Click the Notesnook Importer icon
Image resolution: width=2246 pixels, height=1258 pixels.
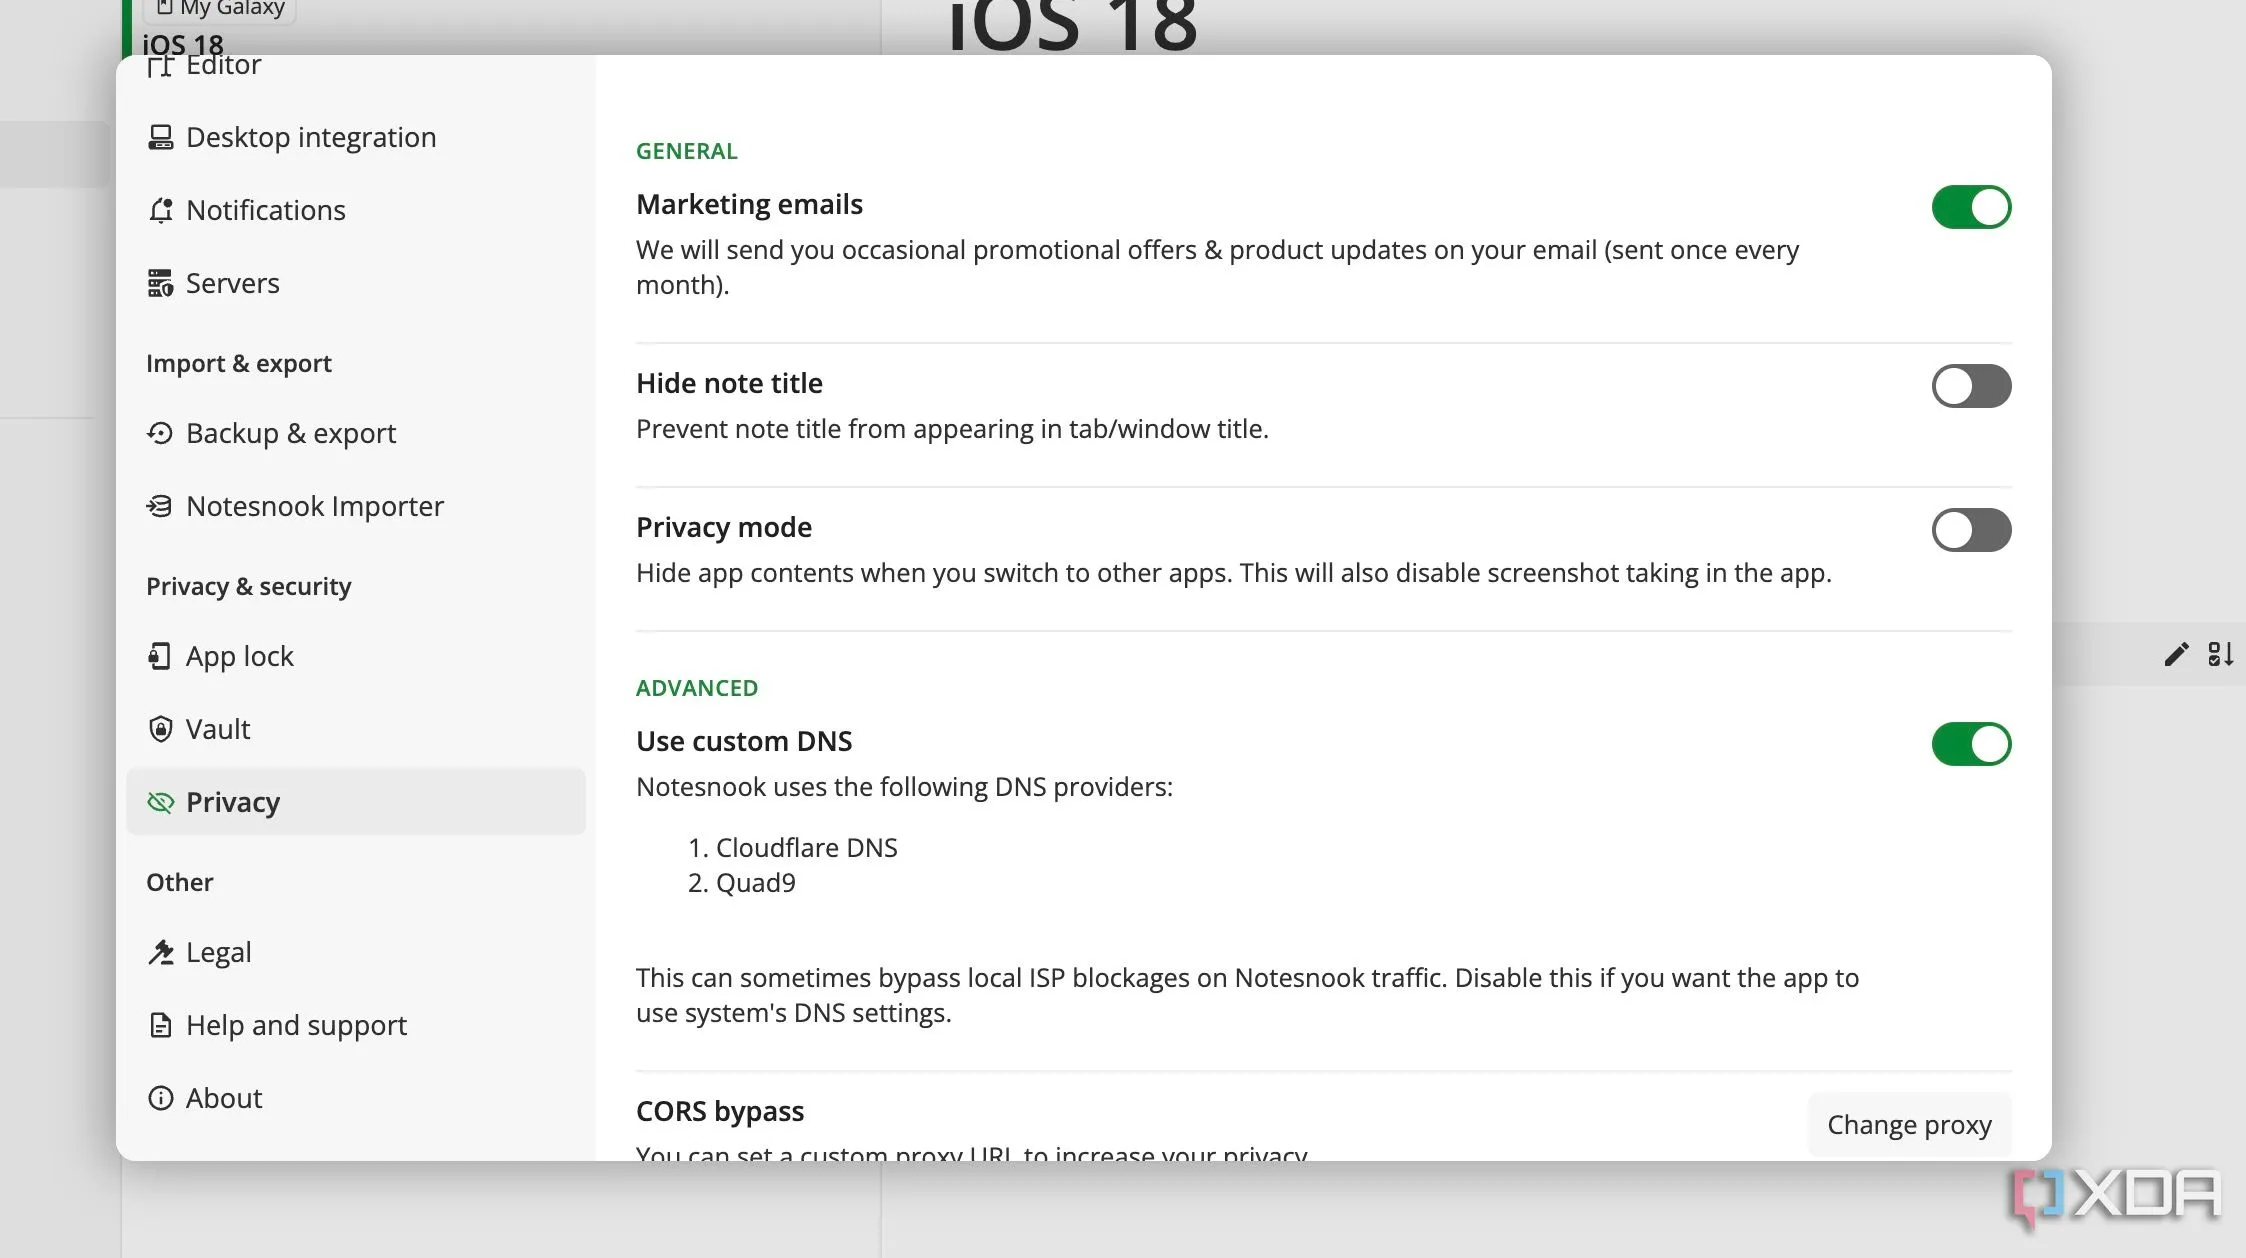160,506
